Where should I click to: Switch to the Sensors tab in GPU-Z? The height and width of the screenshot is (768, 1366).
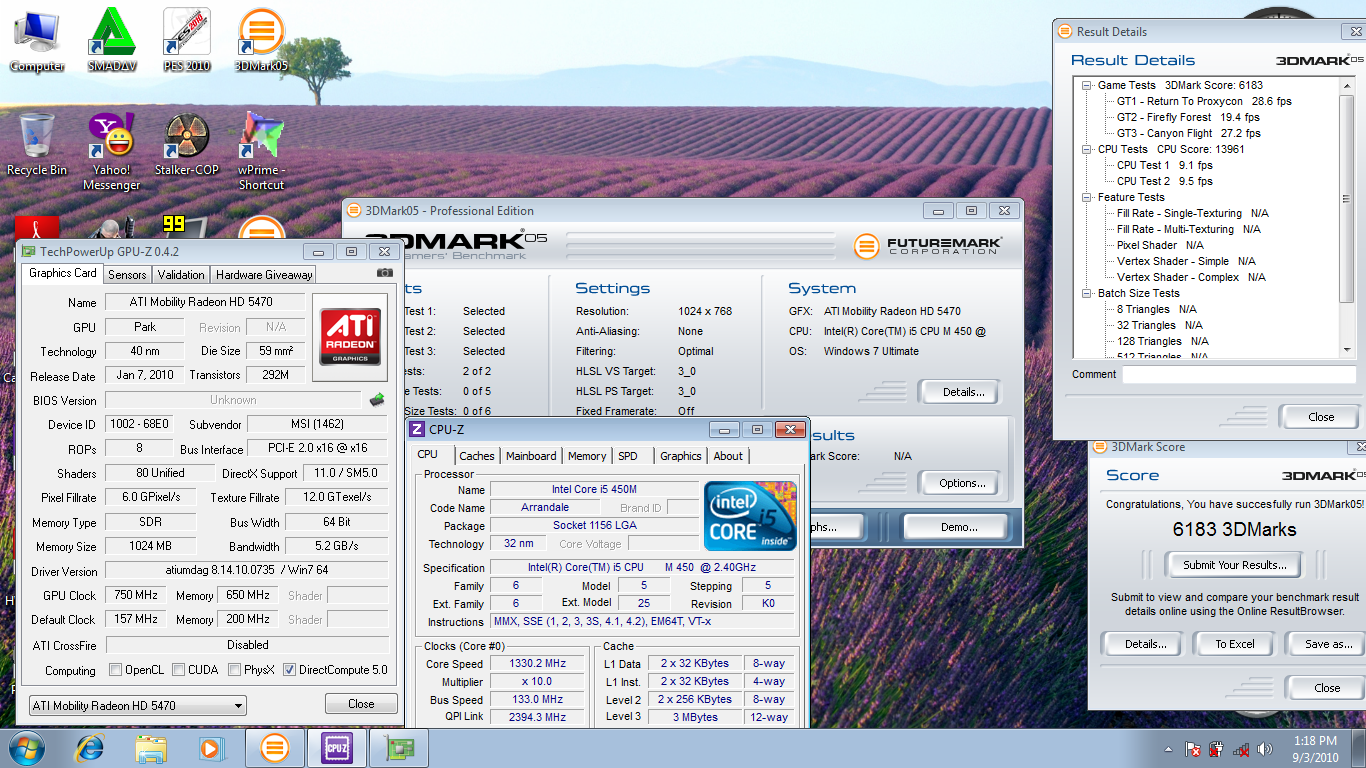127,275
